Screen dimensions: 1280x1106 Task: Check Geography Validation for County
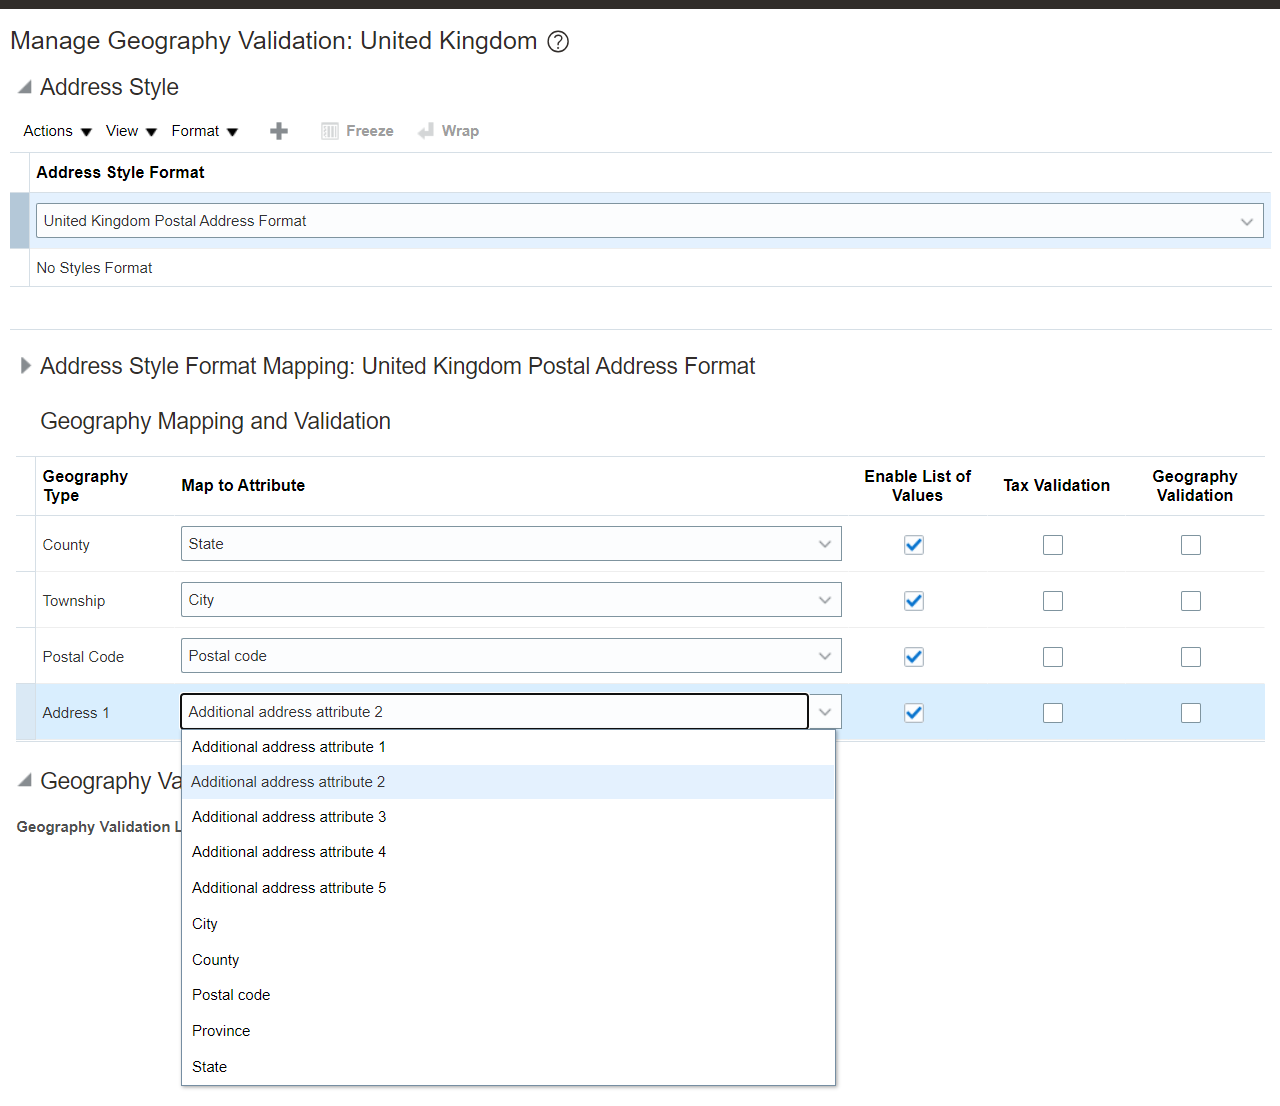[x=1191, y=545]
